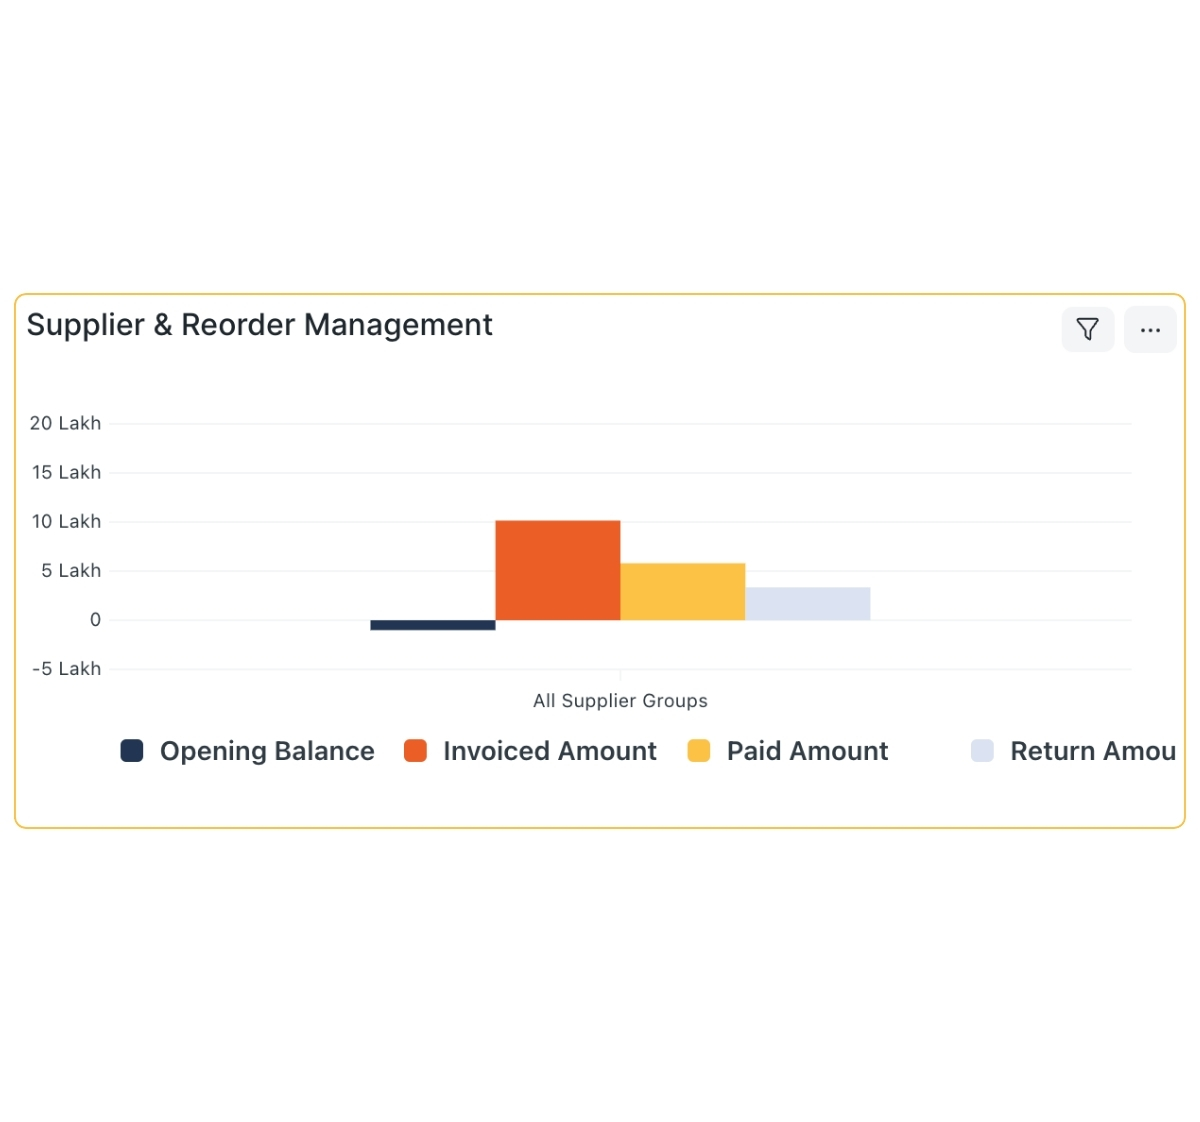This screenshot has width=1200, height=1122.
Task: Click the 20 Lakh y-axis label
Action: point(66,423)
